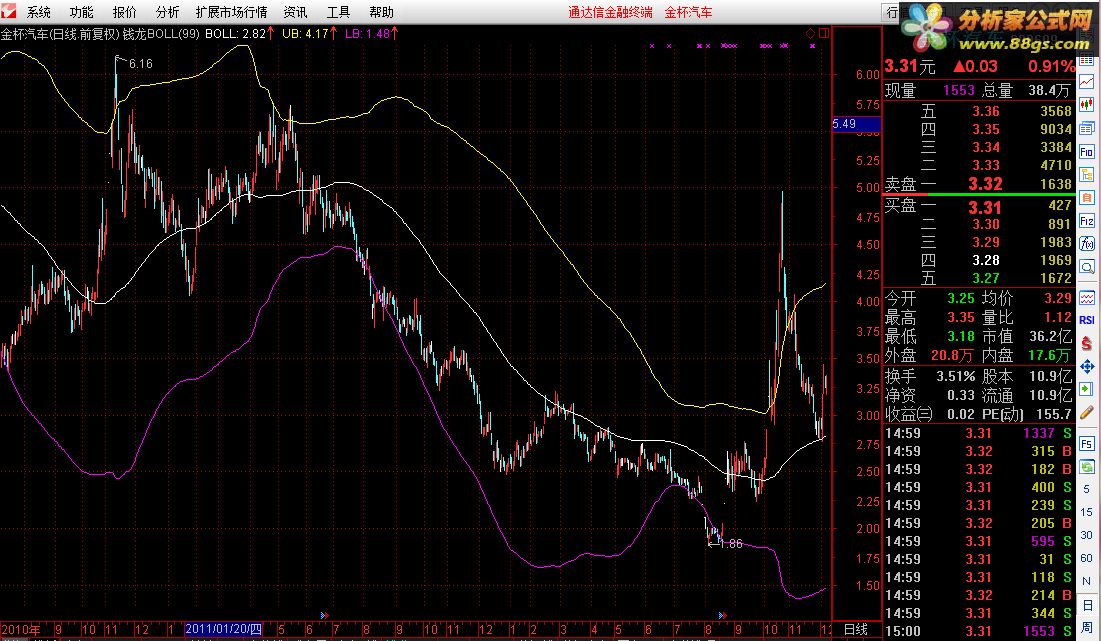Click the F10 company info icon
The height and width of the screenshot is (641, 1101).
[x=1086, y=152]
